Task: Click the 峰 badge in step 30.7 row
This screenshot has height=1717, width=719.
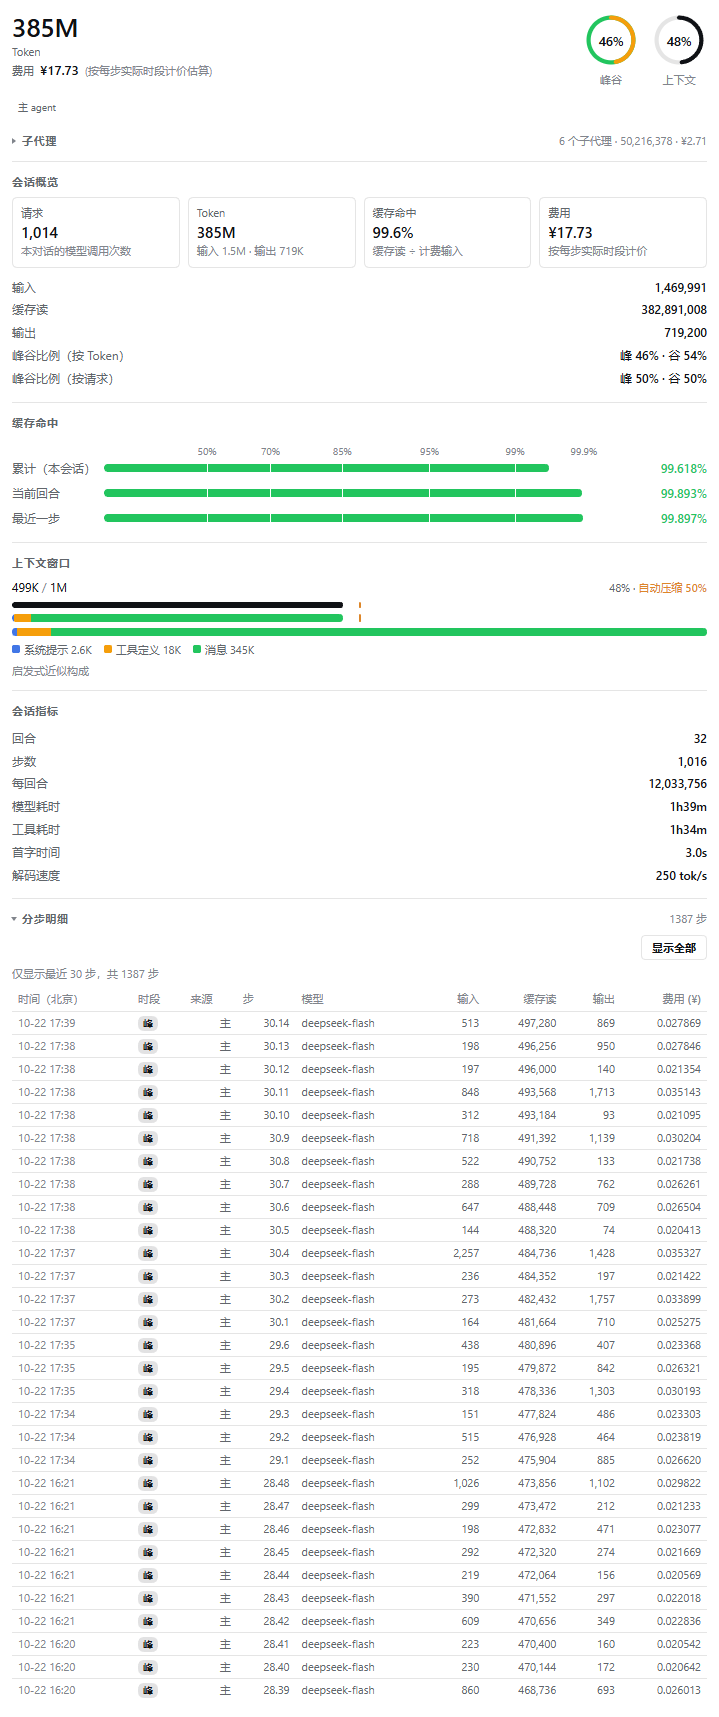Action: (x=148, y=1184)
